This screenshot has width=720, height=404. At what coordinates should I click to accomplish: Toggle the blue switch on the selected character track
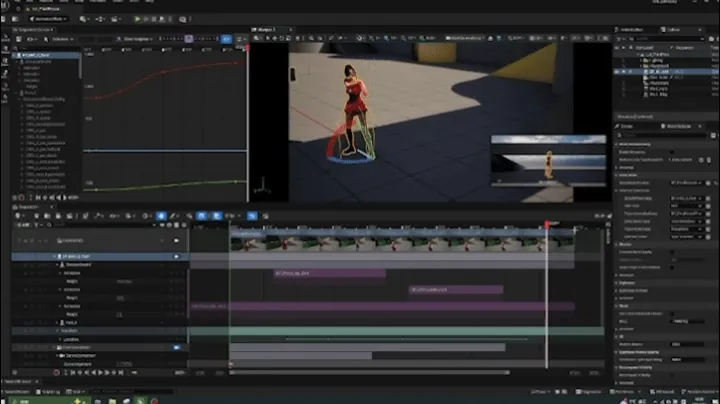click(177, 256)
